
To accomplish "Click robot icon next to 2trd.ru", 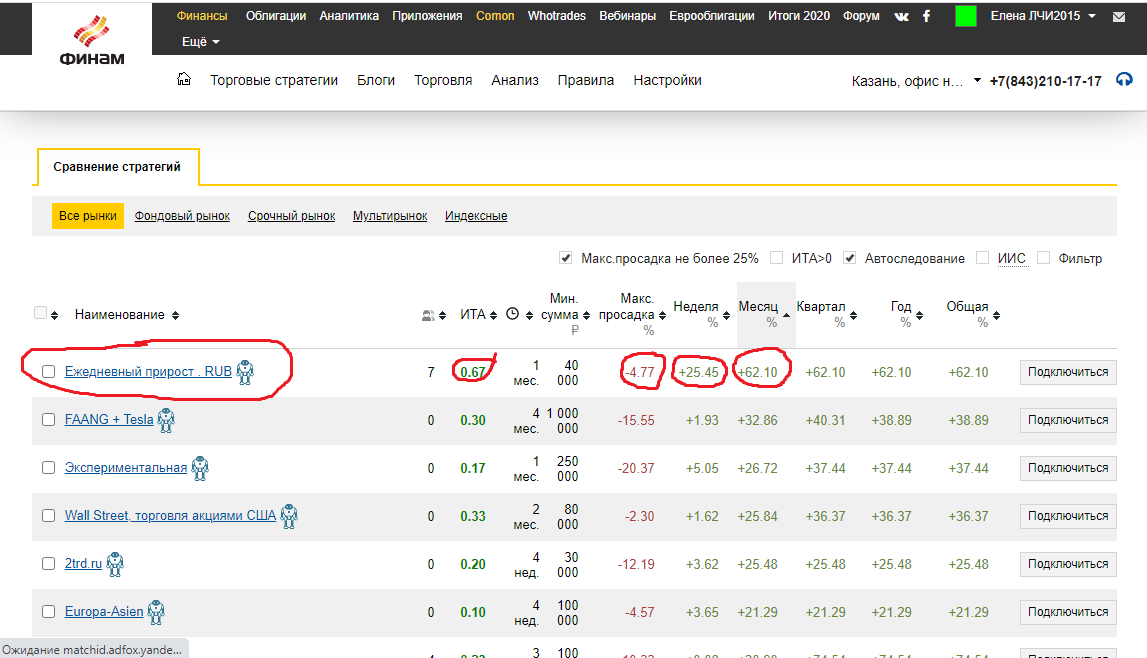I will (x=115, y=564).
